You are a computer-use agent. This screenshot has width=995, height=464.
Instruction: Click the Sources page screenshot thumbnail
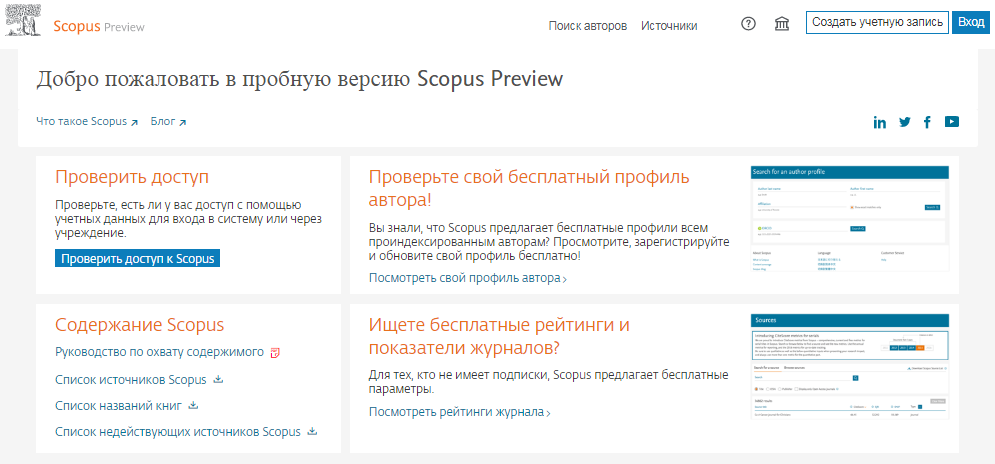pyautogui.click(x=850, y=366)
